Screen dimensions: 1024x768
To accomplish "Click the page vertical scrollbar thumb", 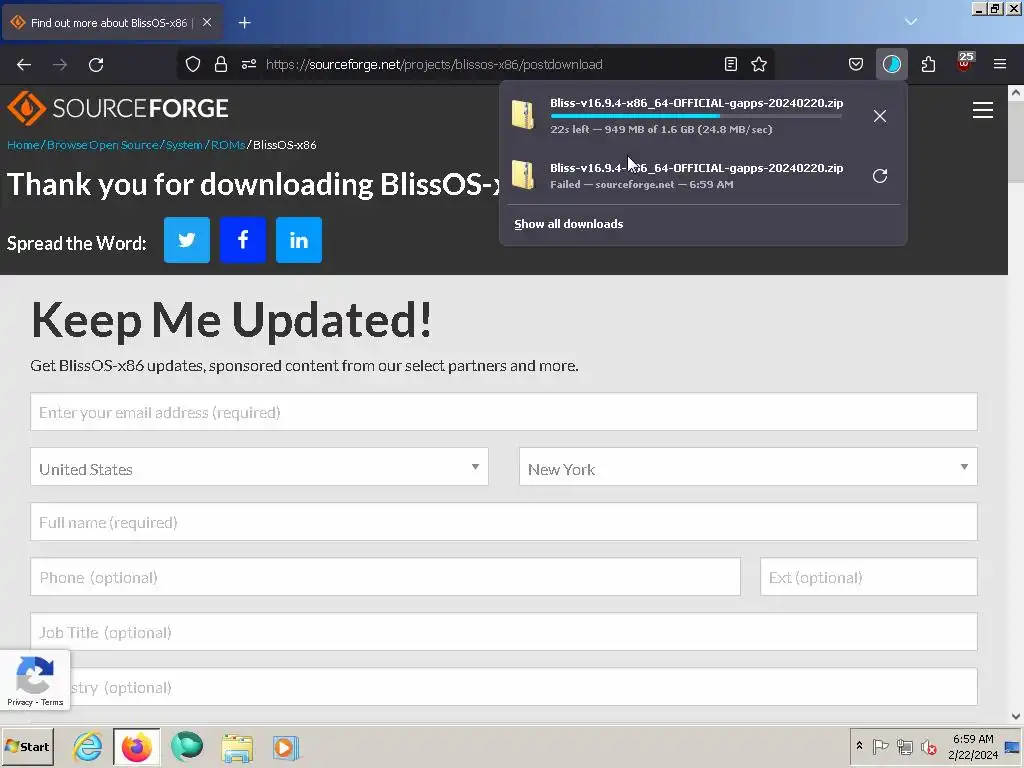I will point(1016,144).
